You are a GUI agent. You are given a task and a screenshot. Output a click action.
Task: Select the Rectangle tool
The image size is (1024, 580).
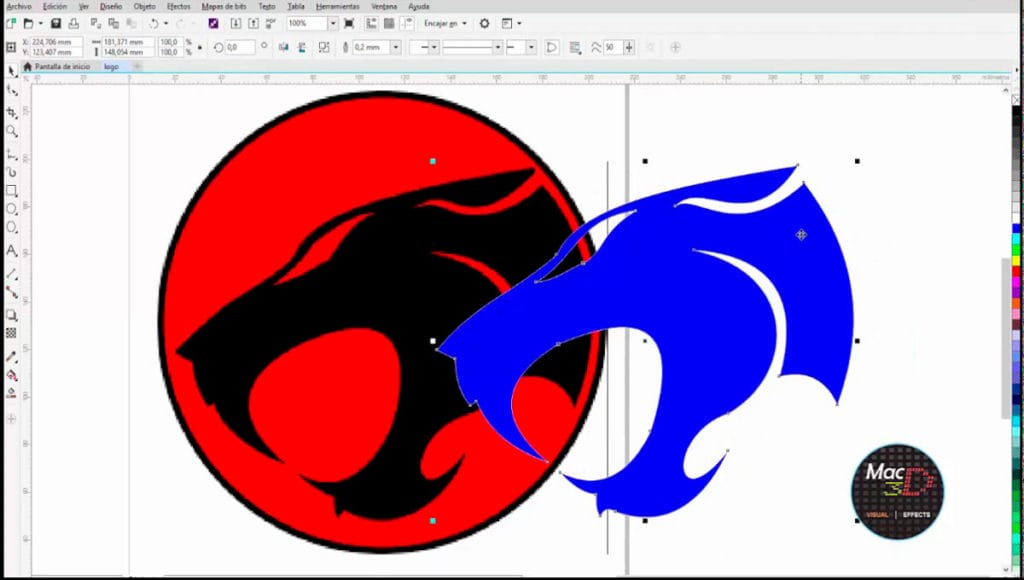click(x=11, y=191)
